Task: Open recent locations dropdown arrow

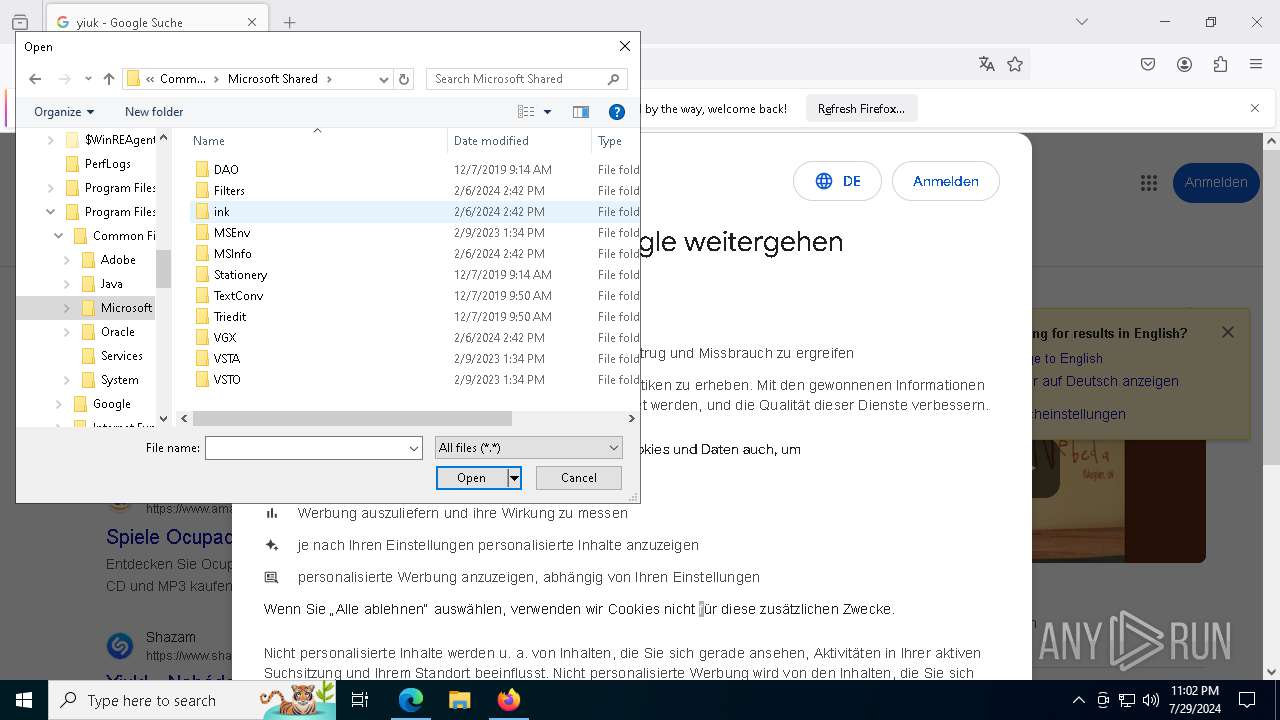Action: 88,79
